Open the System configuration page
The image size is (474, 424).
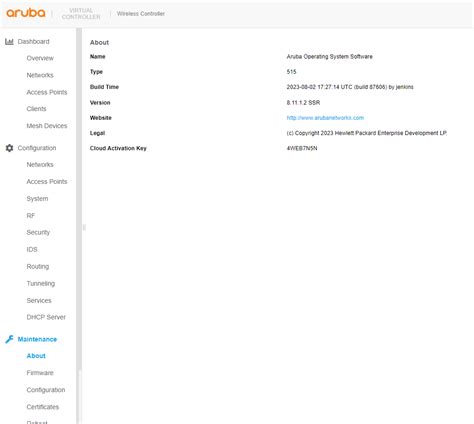pyautogui.click(x=37, y=199)
